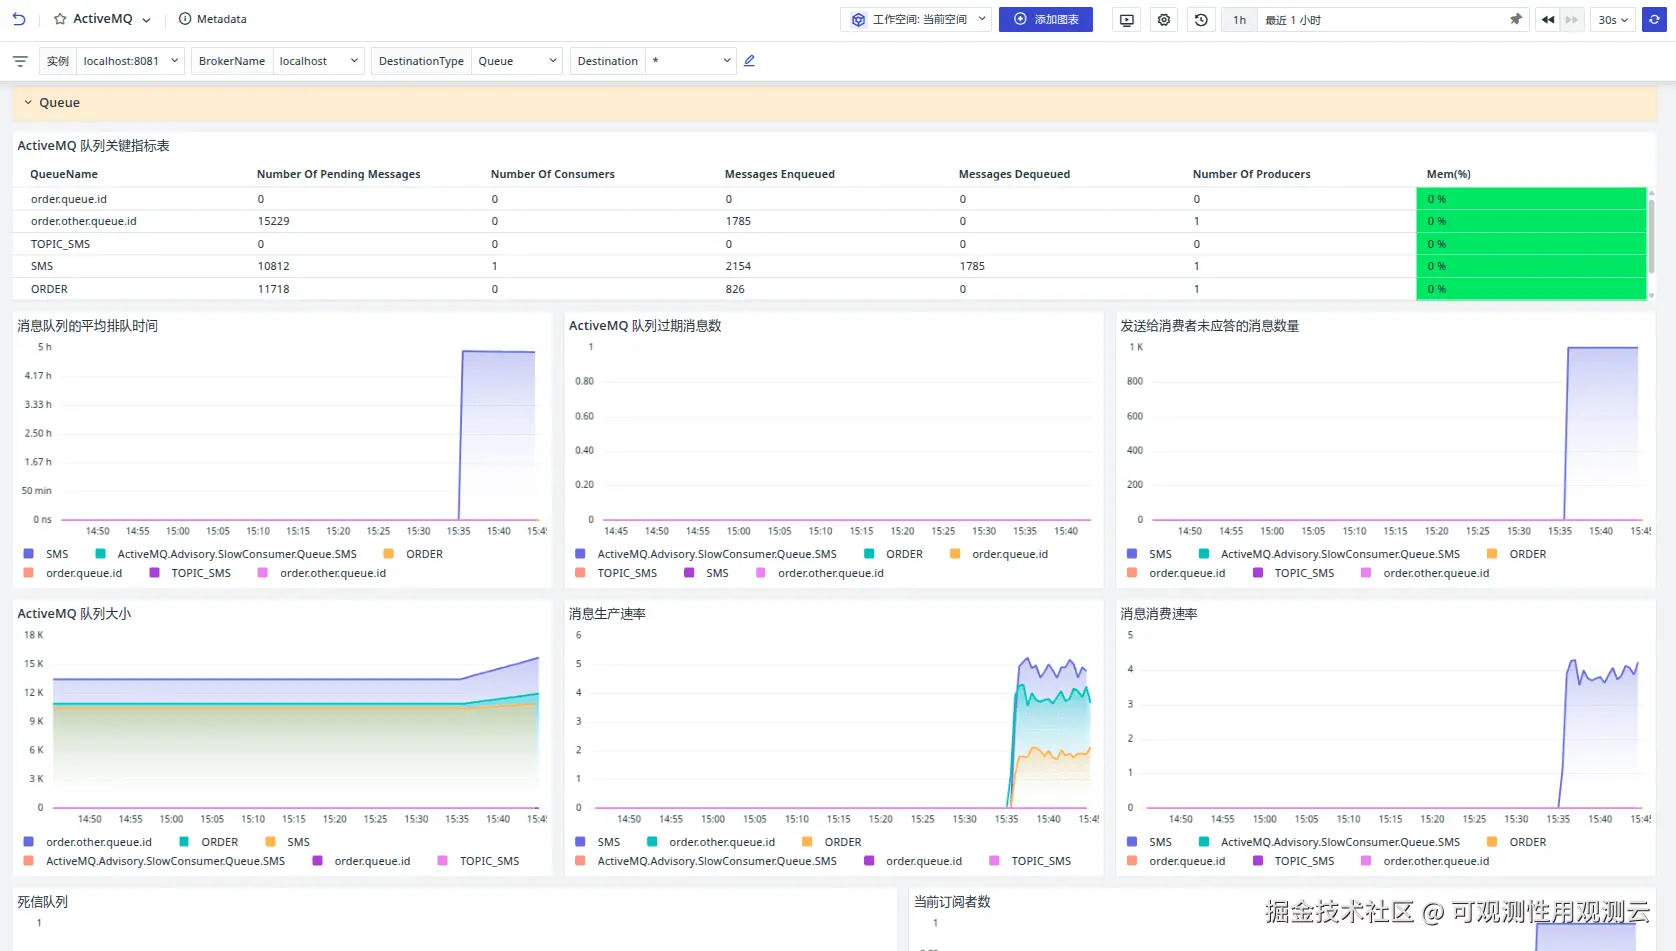Click the 当前订阅者数 panel title

[x=952, y=902]
